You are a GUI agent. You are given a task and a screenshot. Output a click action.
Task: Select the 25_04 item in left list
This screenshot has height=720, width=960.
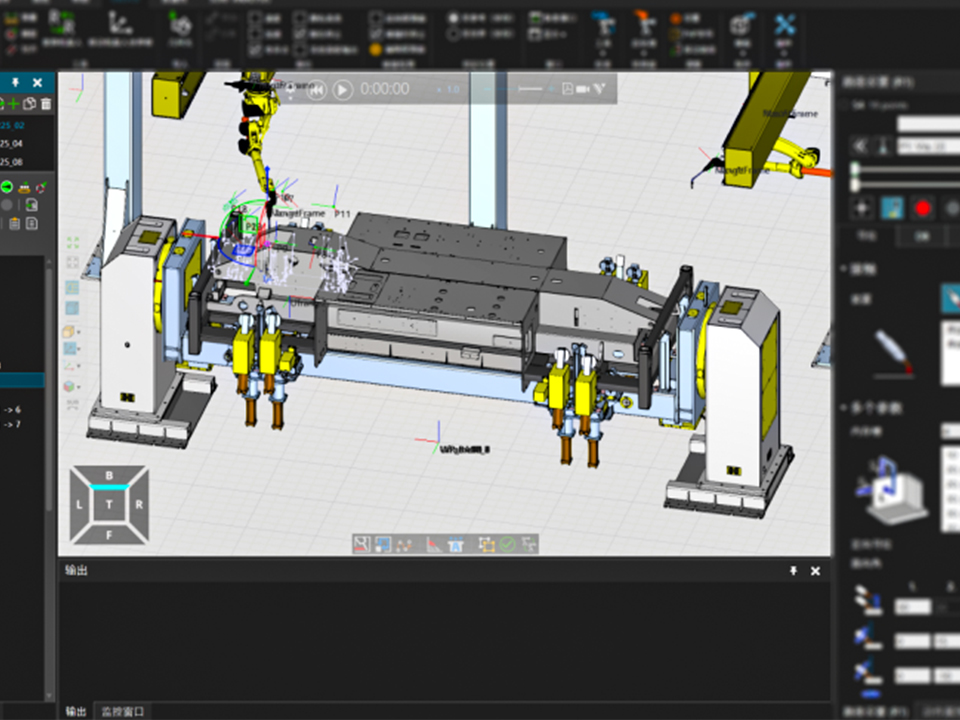[12, 144]
